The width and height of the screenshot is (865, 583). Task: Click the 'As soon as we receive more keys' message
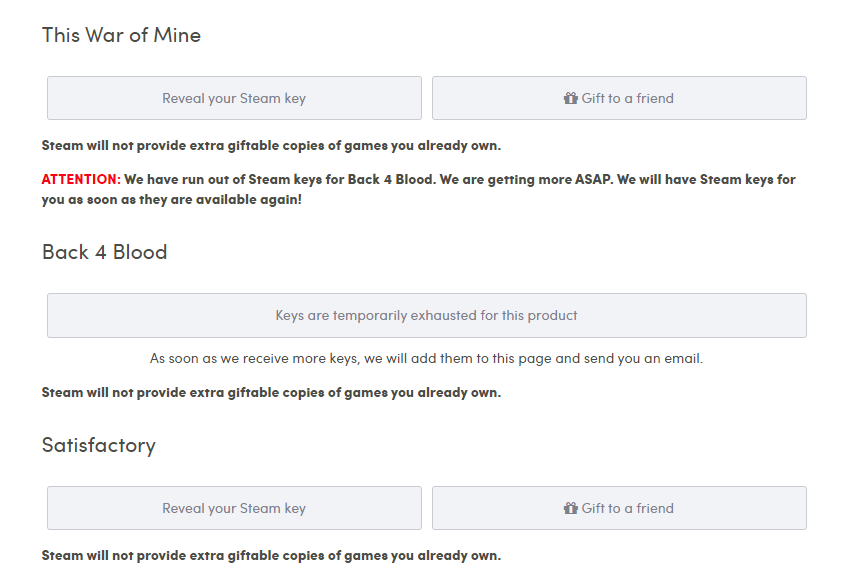pos(426,359)
